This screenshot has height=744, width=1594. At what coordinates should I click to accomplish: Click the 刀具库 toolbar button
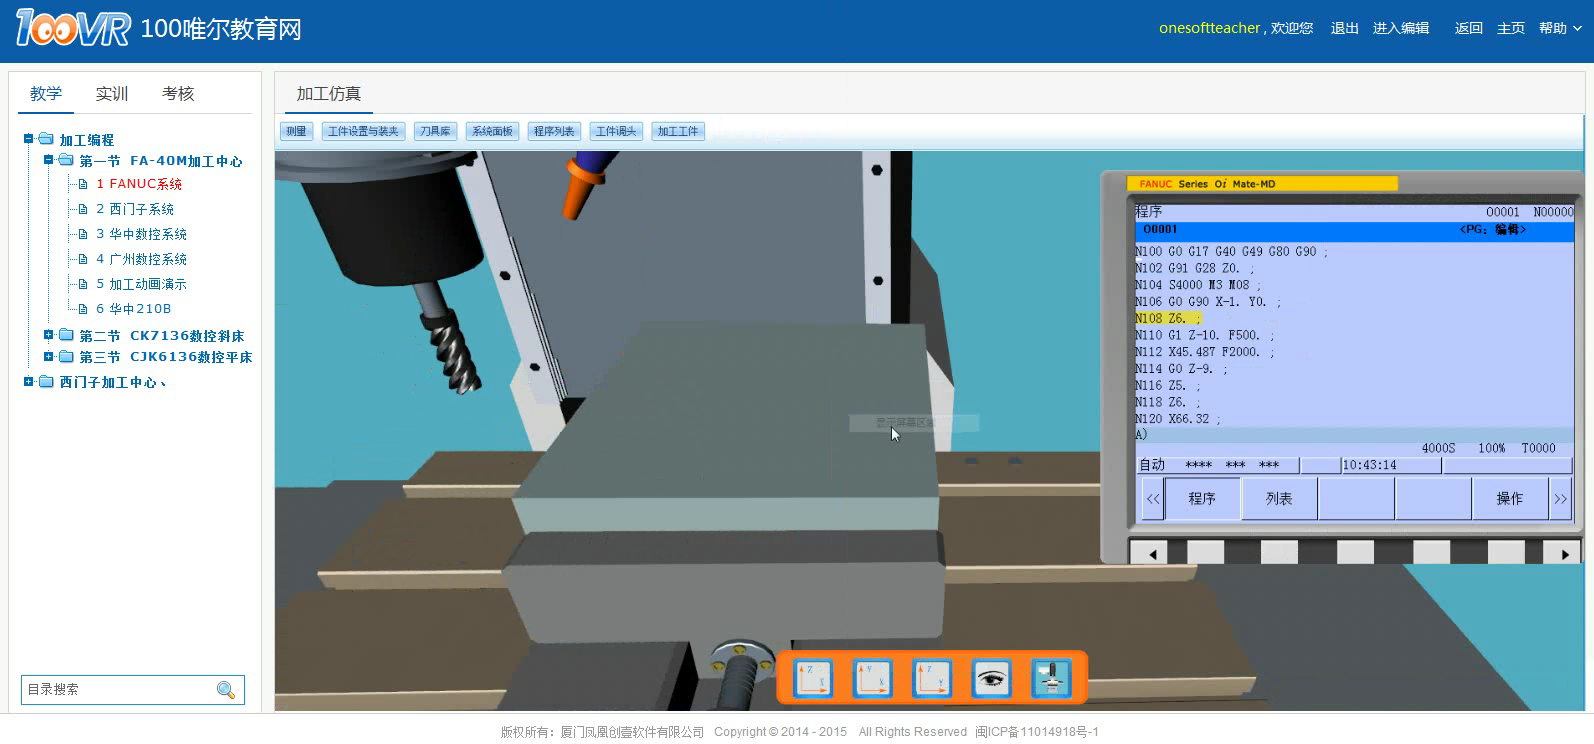pyautogui.click(x=435, y=131)
